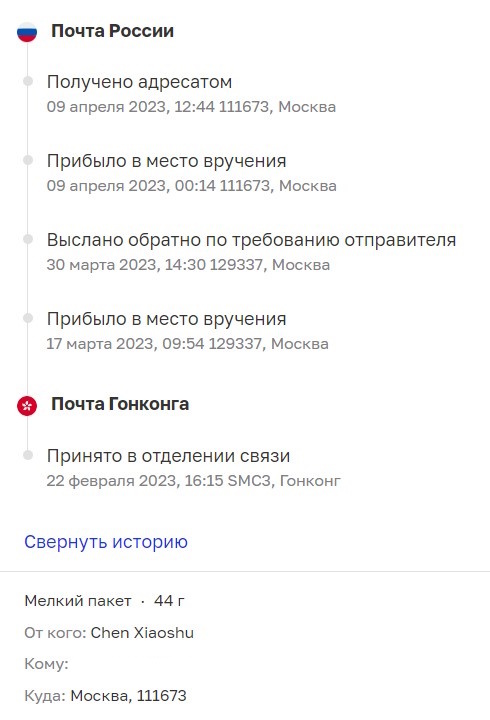
Task: Click the timeline dot for 09 апреля 00:14
Action: coord(28,160)
